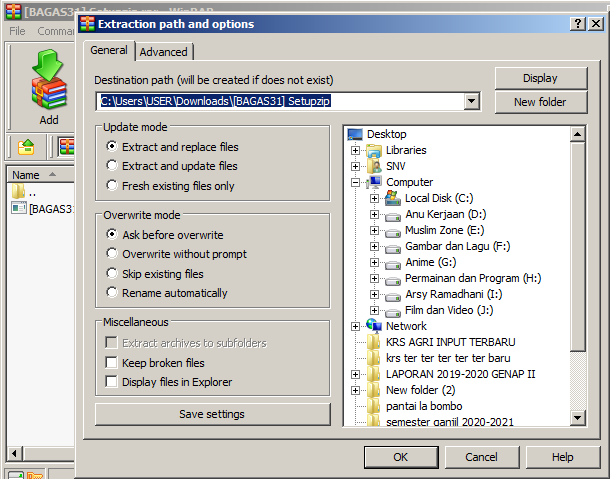Viewport: 610px width, 479px height.
Task: Click the up-one-level folder icon in WinRAR
Action: coord(26,147)
